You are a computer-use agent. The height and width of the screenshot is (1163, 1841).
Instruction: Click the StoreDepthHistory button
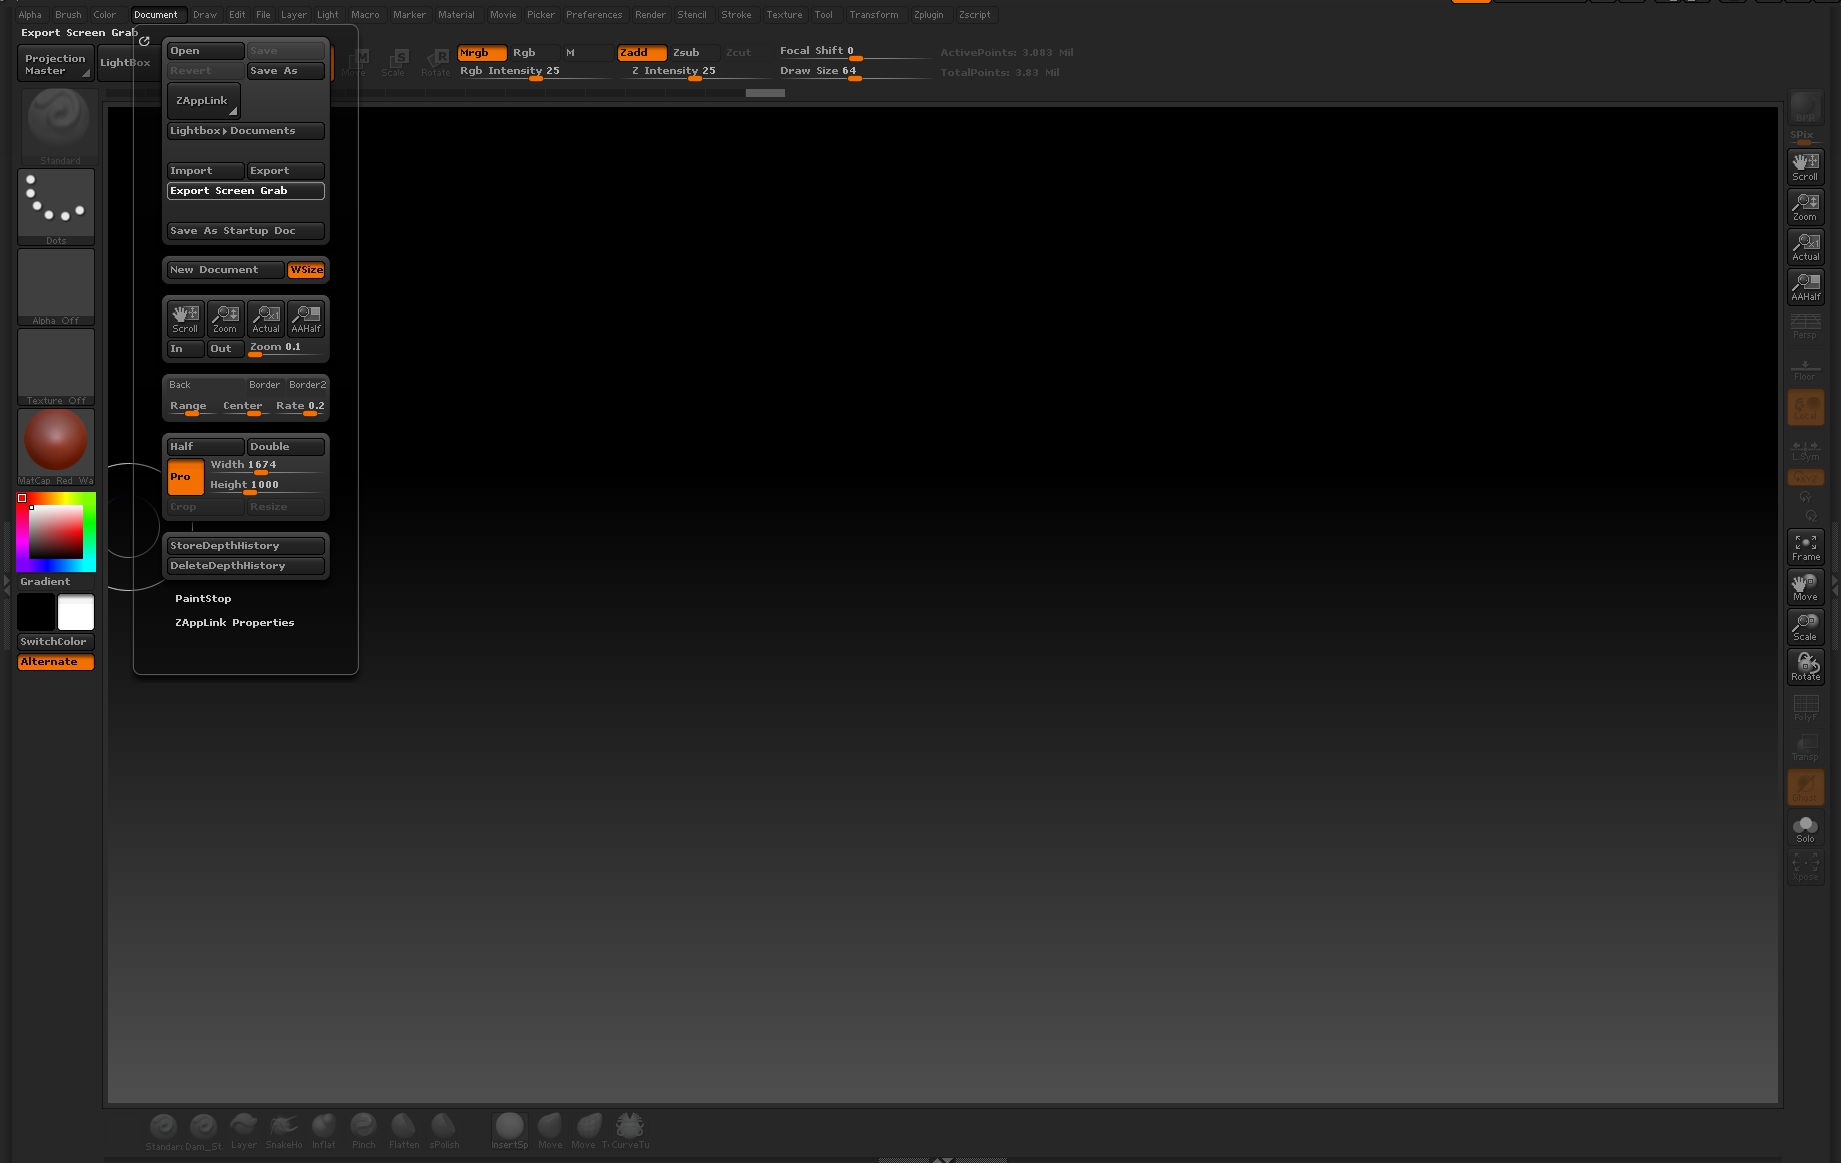pyautogui.click(x=245, y=546)
